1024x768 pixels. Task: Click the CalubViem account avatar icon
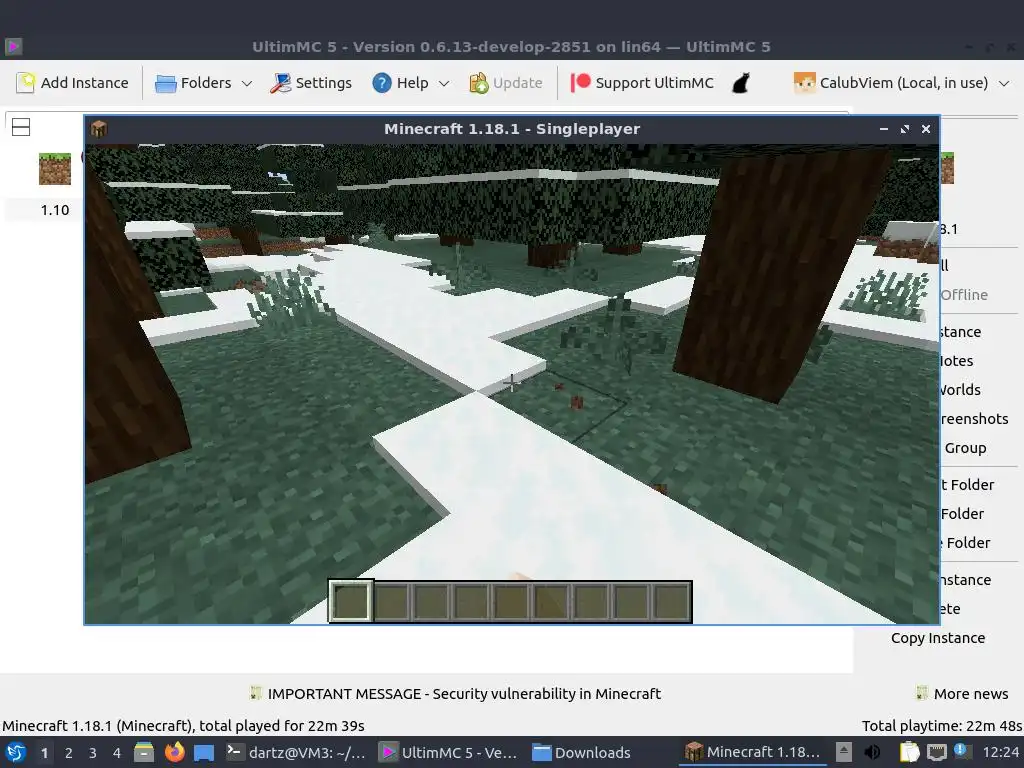[805, 83]
